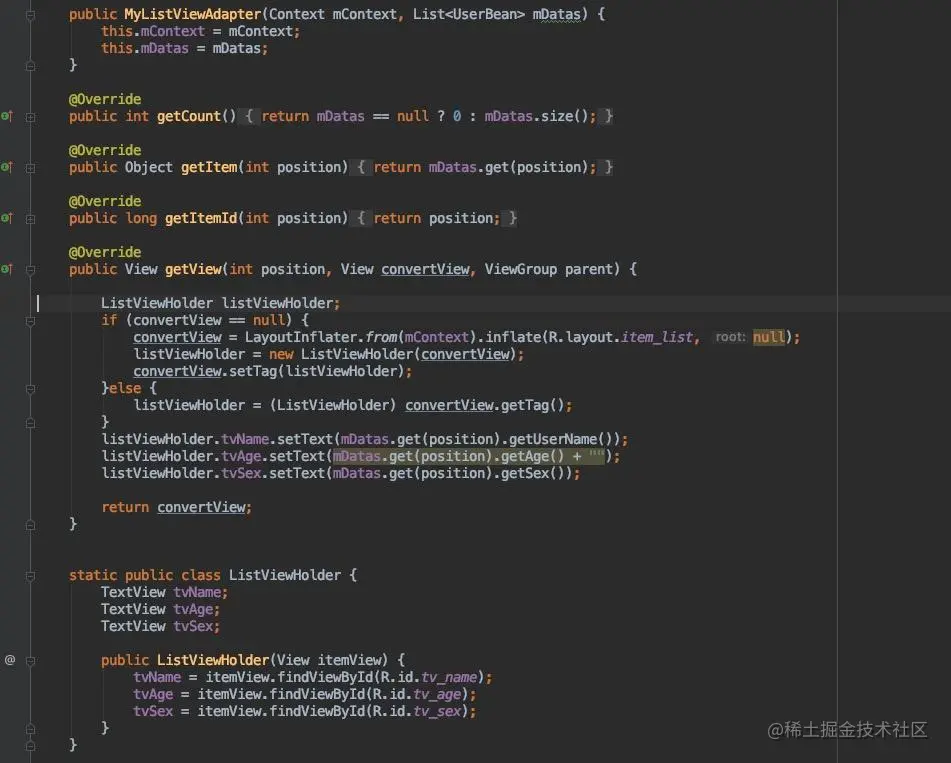Click the tv_sex resource id
This screenshot has width=951, height=763.
pyautogui.click(x=437, y=710)
